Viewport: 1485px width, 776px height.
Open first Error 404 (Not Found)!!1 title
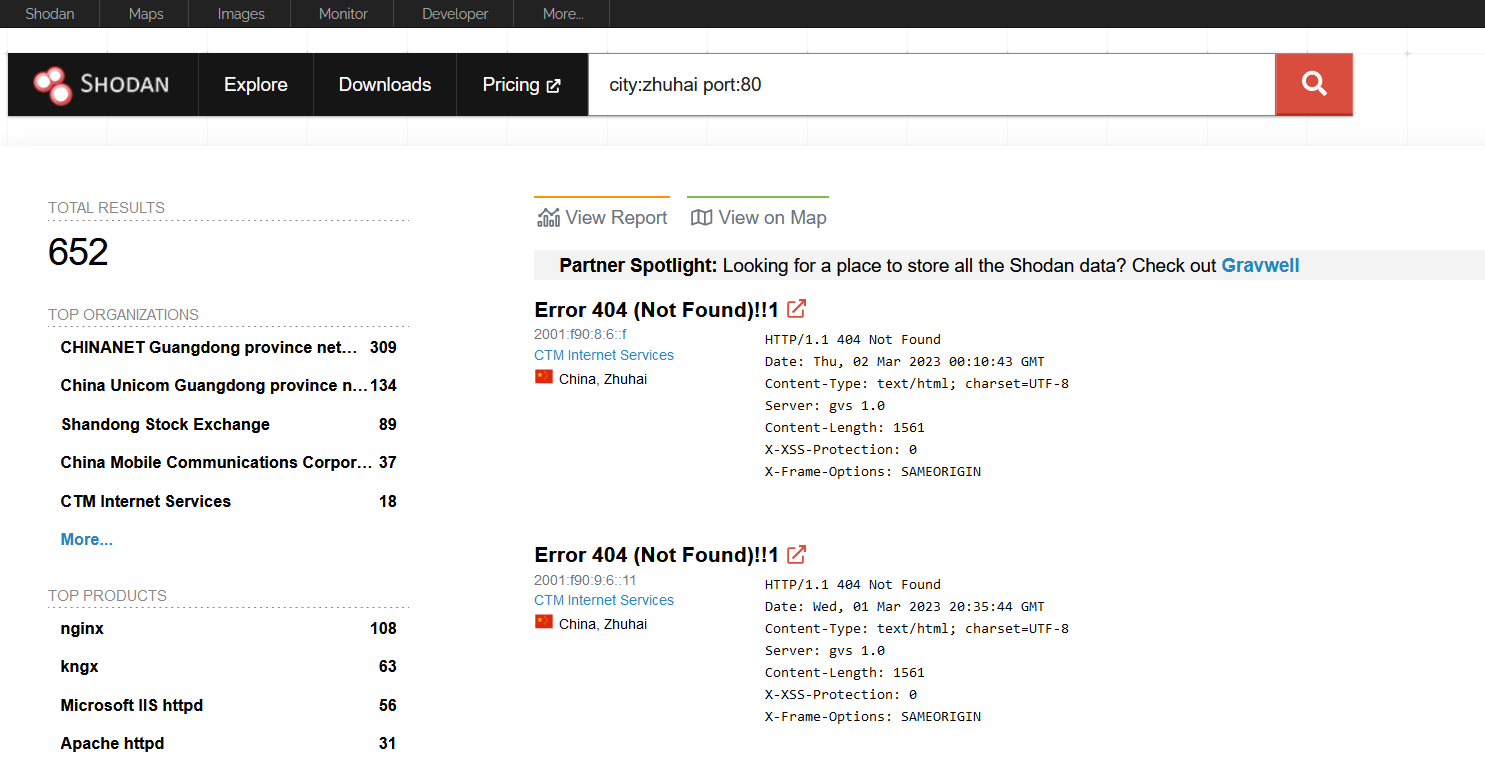656,310
